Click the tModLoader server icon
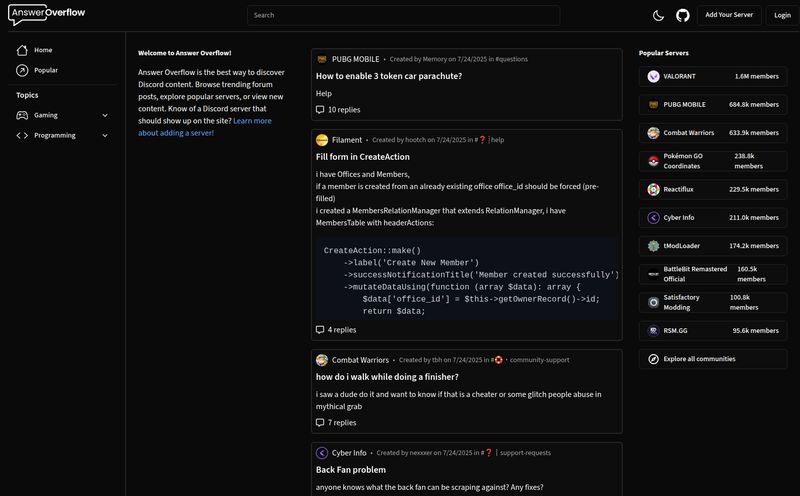This screenshot has height=496, width=800. (x=653, y=246)
